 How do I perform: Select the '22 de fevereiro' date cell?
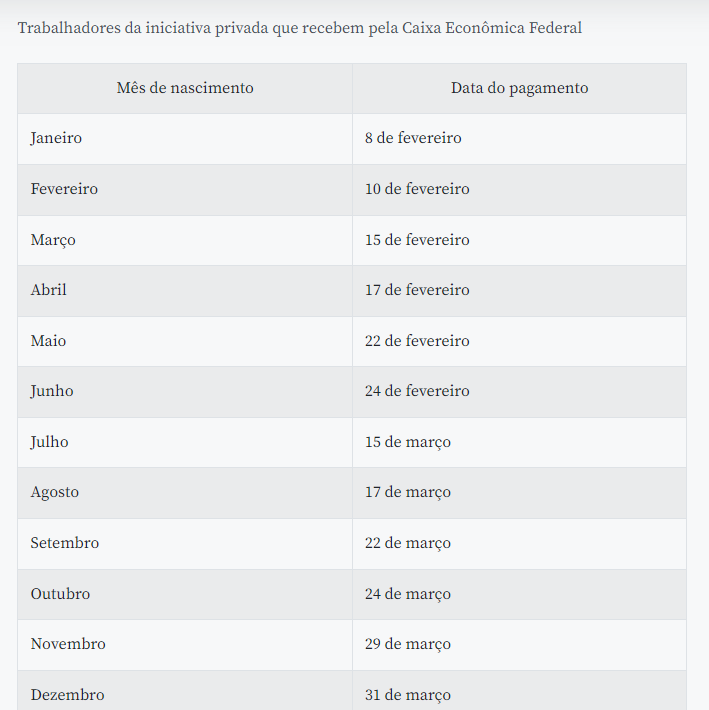click(x=417, y=341)
